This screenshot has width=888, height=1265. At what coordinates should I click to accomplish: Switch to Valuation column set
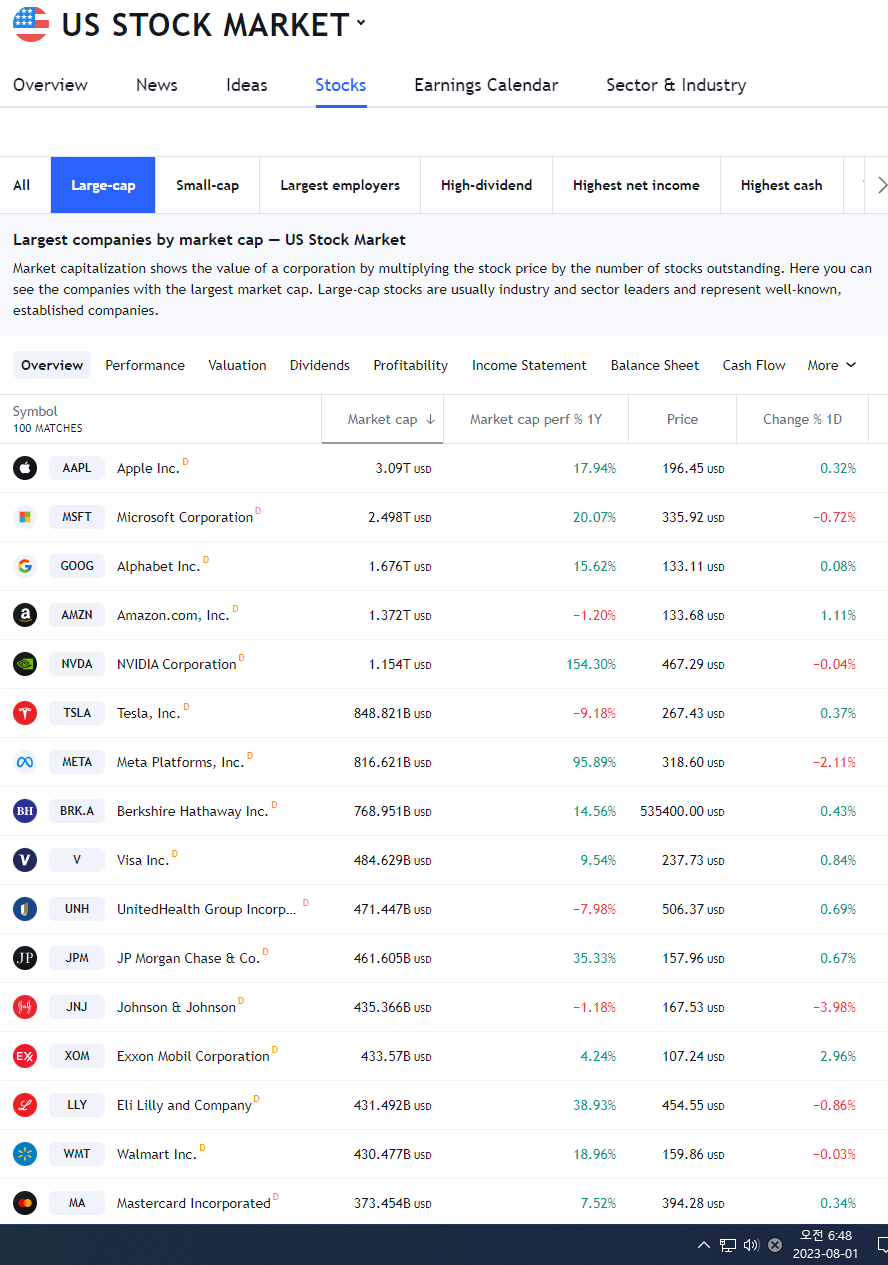(237, 365)
